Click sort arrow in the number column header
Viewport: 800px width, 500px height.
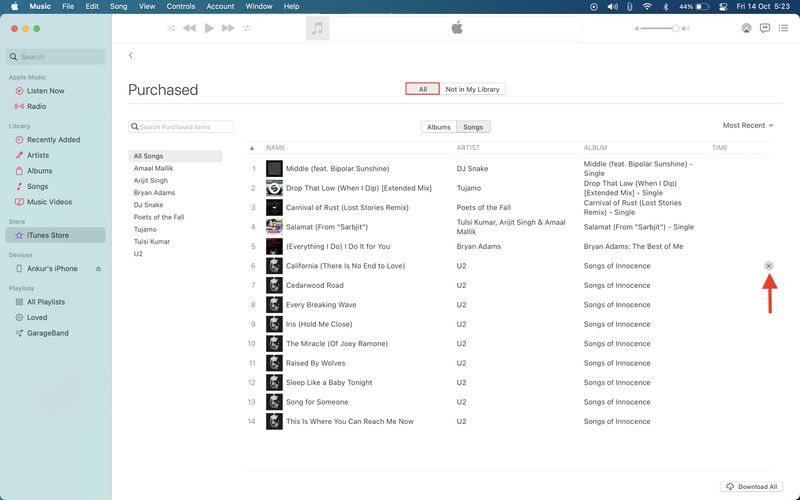252,148
